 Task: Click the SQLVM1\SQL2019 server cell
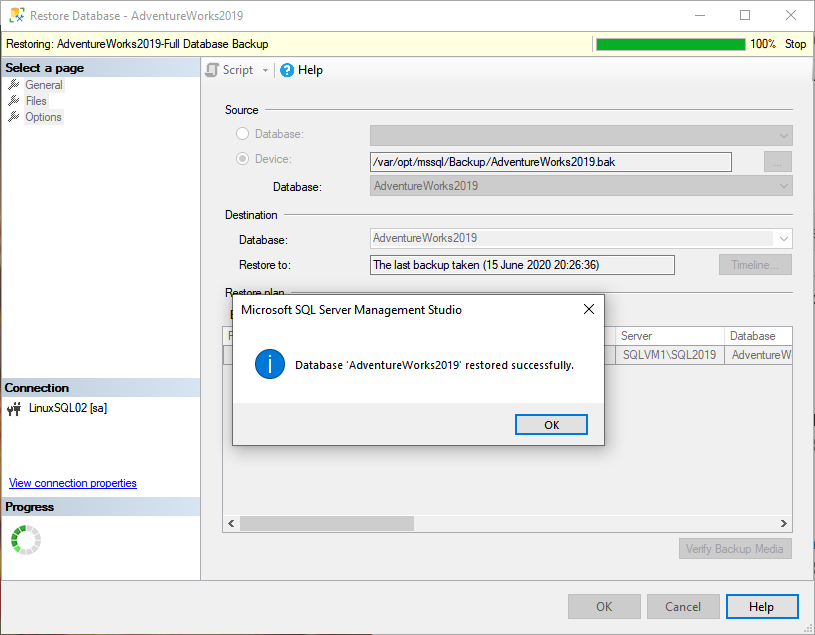click(x=669, y=355)
